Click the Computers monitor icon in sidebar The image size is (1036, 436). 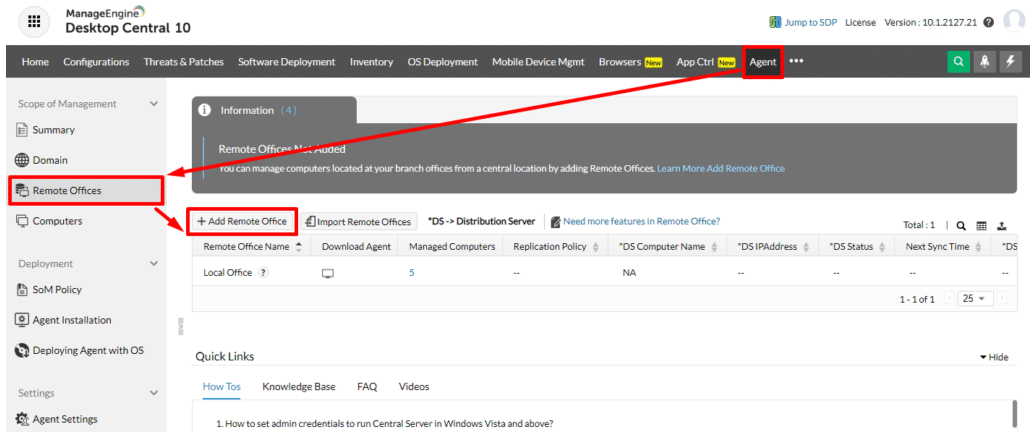click(x=21, y=221)
